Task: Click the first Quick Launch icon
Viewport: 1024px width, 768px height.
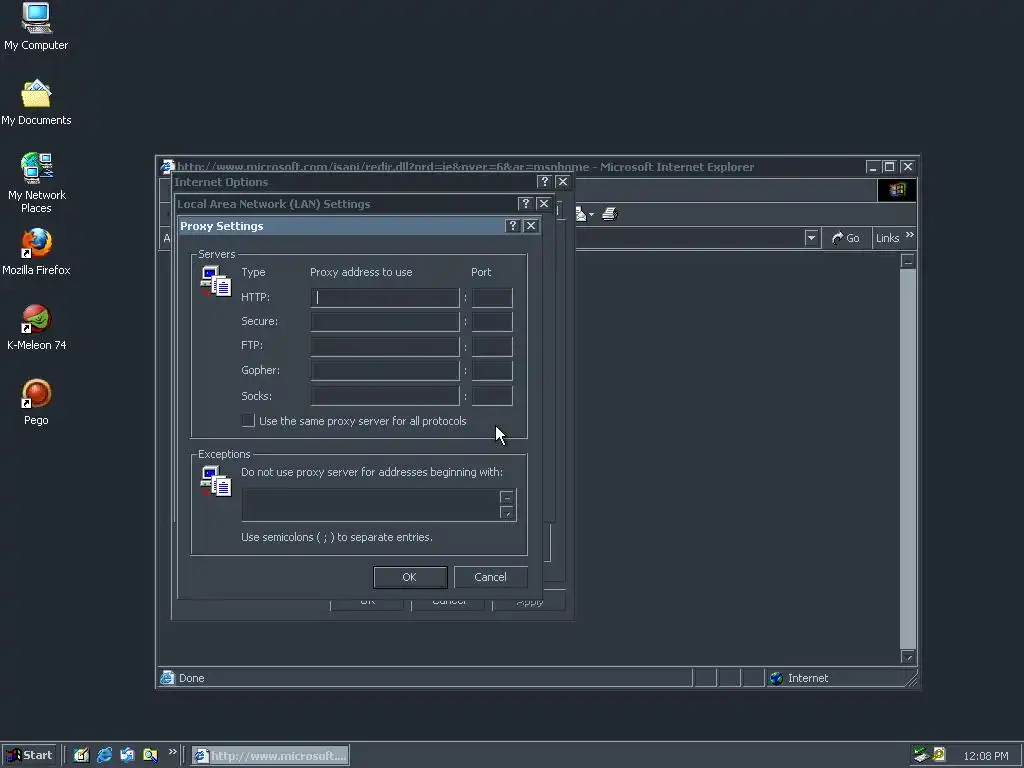Action: 81,755
